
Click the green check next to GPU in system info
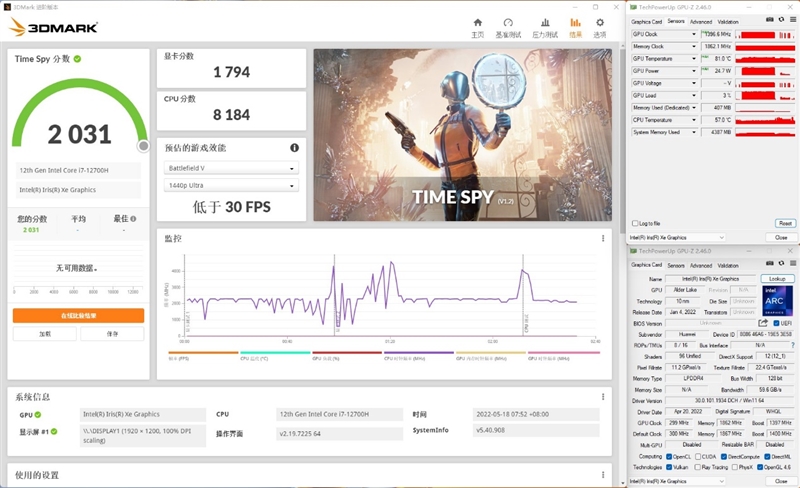[38, 414]
